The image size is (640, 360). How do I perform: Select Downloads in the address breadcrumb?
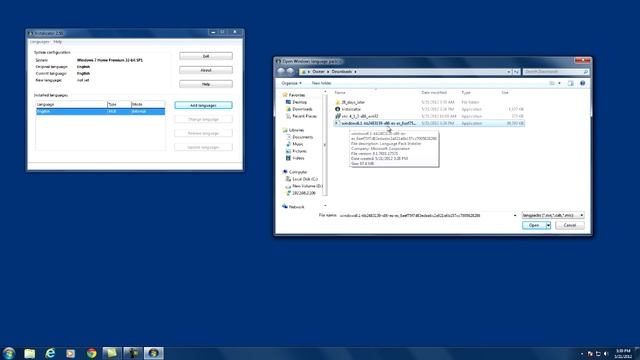click(x=342, y=72)
